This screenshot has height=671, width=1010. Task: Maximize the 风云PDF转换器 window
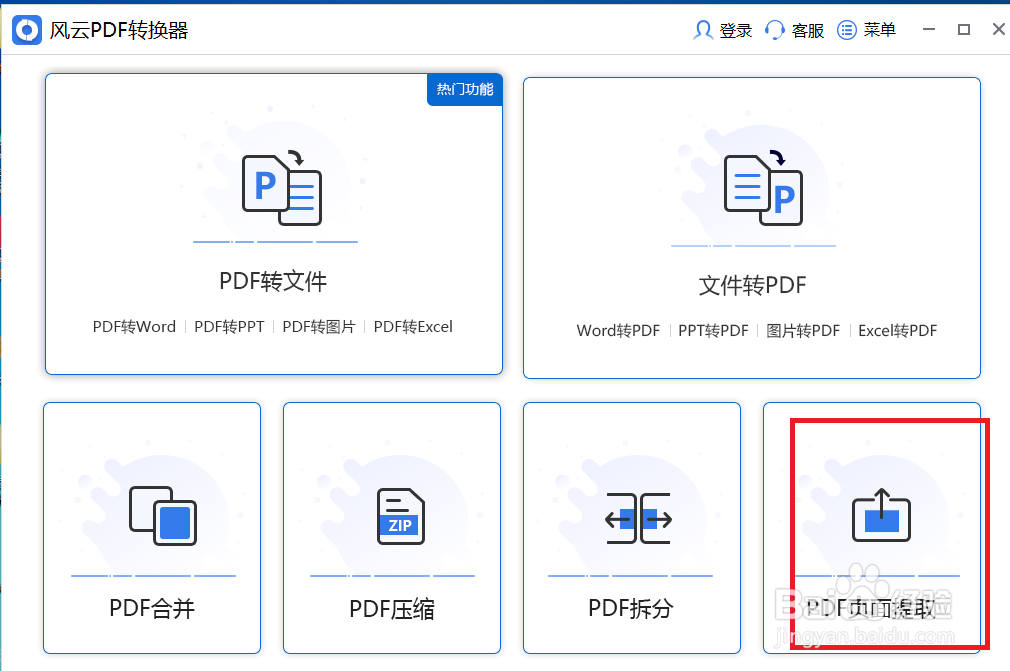[964, 30]
